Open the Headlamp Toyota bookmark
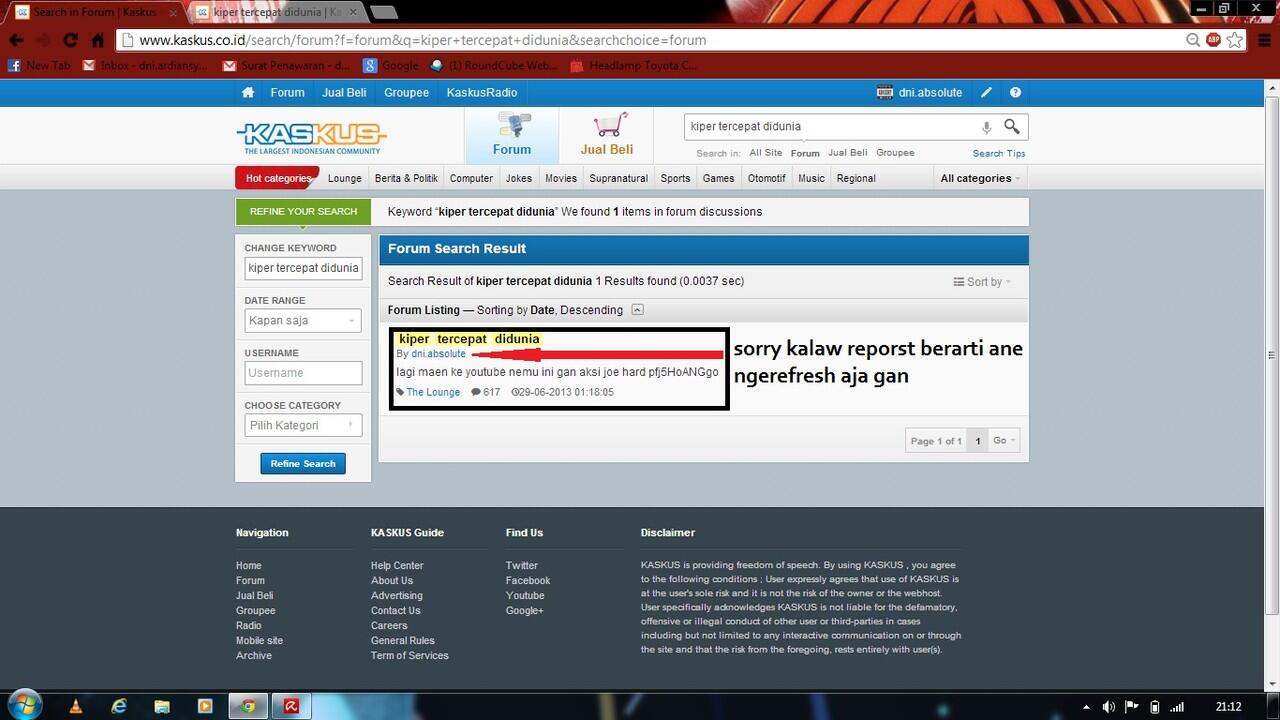1280x720 pixels. tap(633, 65)
